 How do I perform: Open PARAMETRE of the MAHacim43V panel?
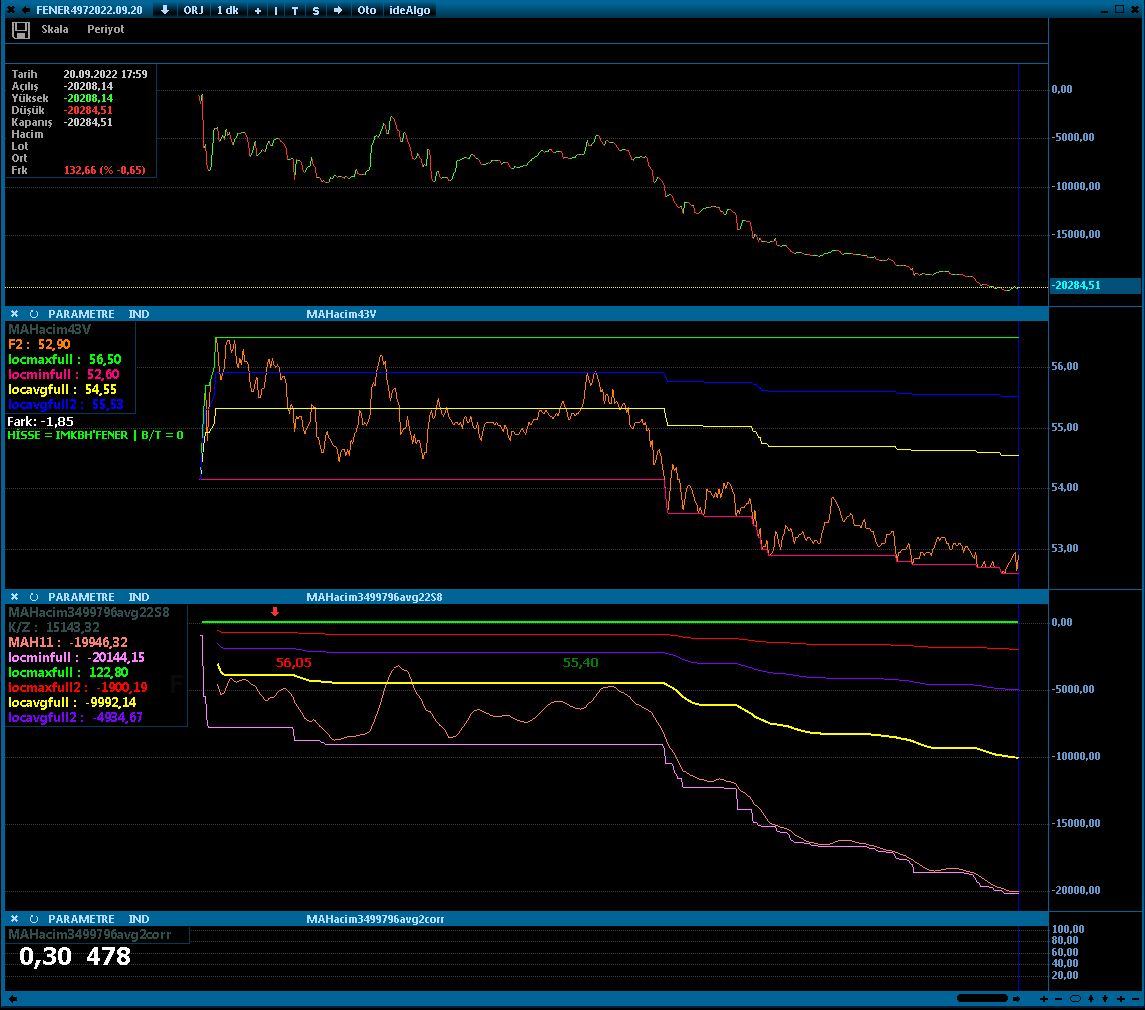[x=81, y=314]
